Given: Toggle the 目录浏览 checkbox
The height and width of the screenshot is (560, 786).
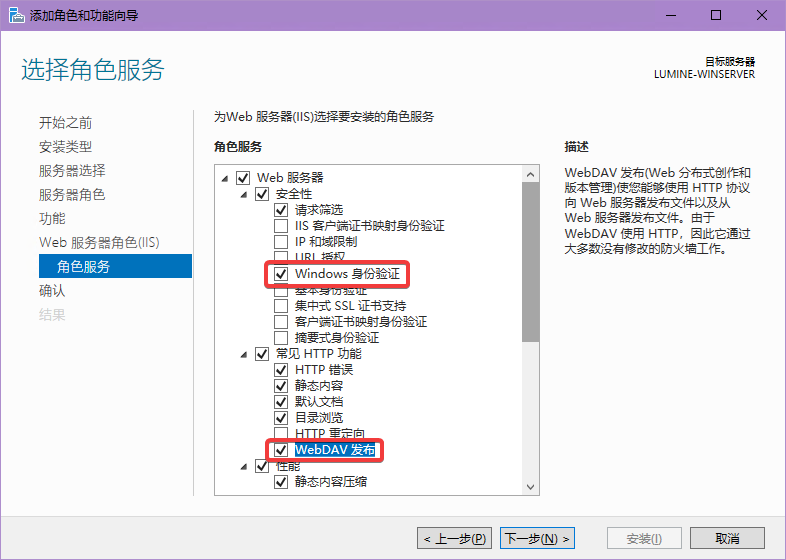Looking at the screenshot, I should [281, 418].
